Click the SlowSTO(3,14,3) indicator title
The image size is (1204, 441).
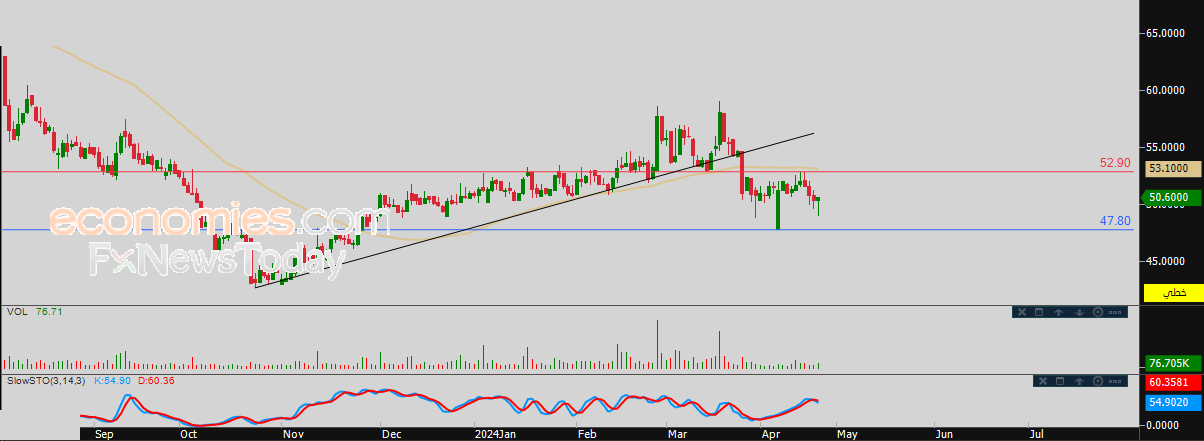(x=45, y=381)
